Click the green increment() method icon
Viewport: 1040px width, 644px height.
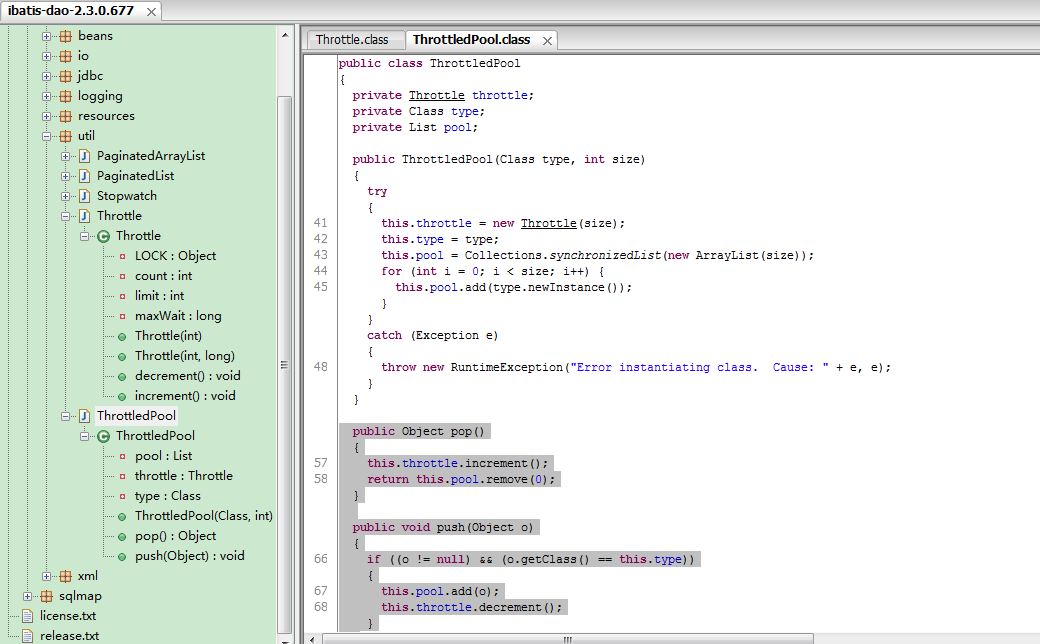(x=122, y=397)
